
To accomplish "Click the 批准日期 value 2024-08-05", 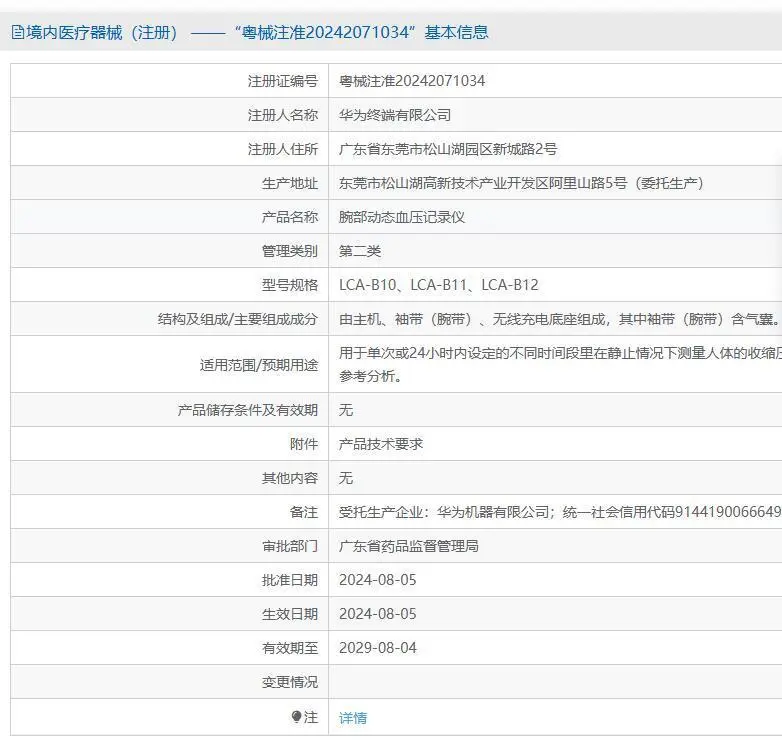I will pos(378,580).
